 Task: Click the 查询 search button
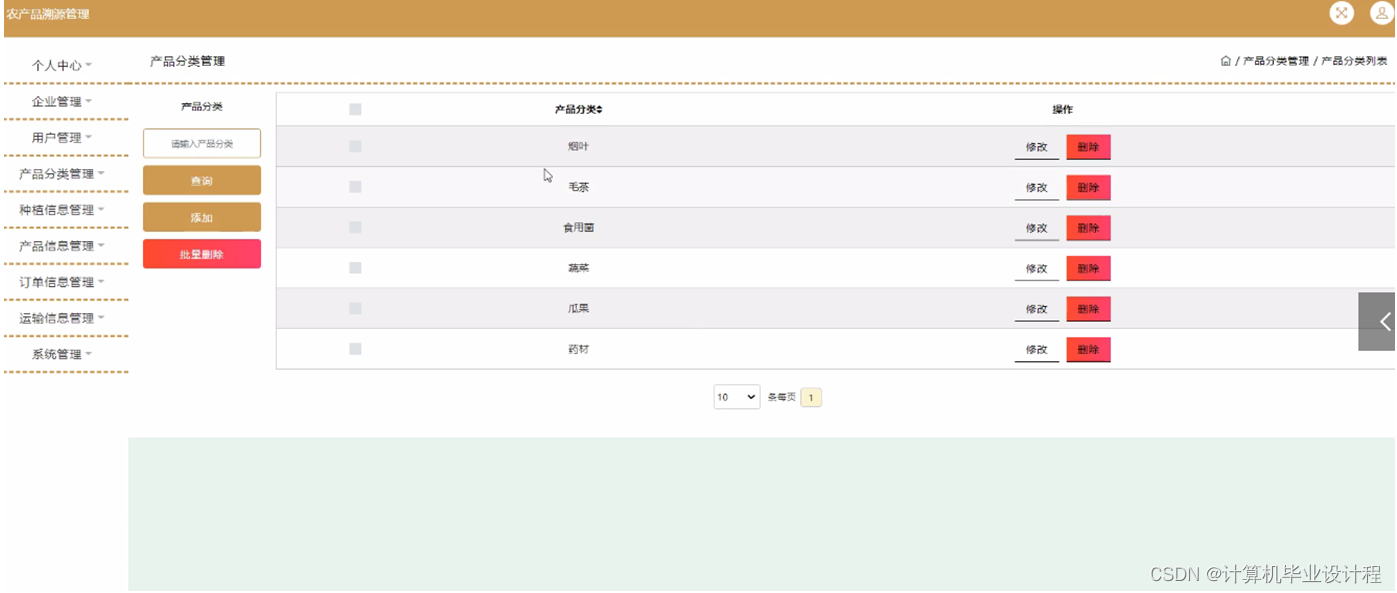point(202,181)
